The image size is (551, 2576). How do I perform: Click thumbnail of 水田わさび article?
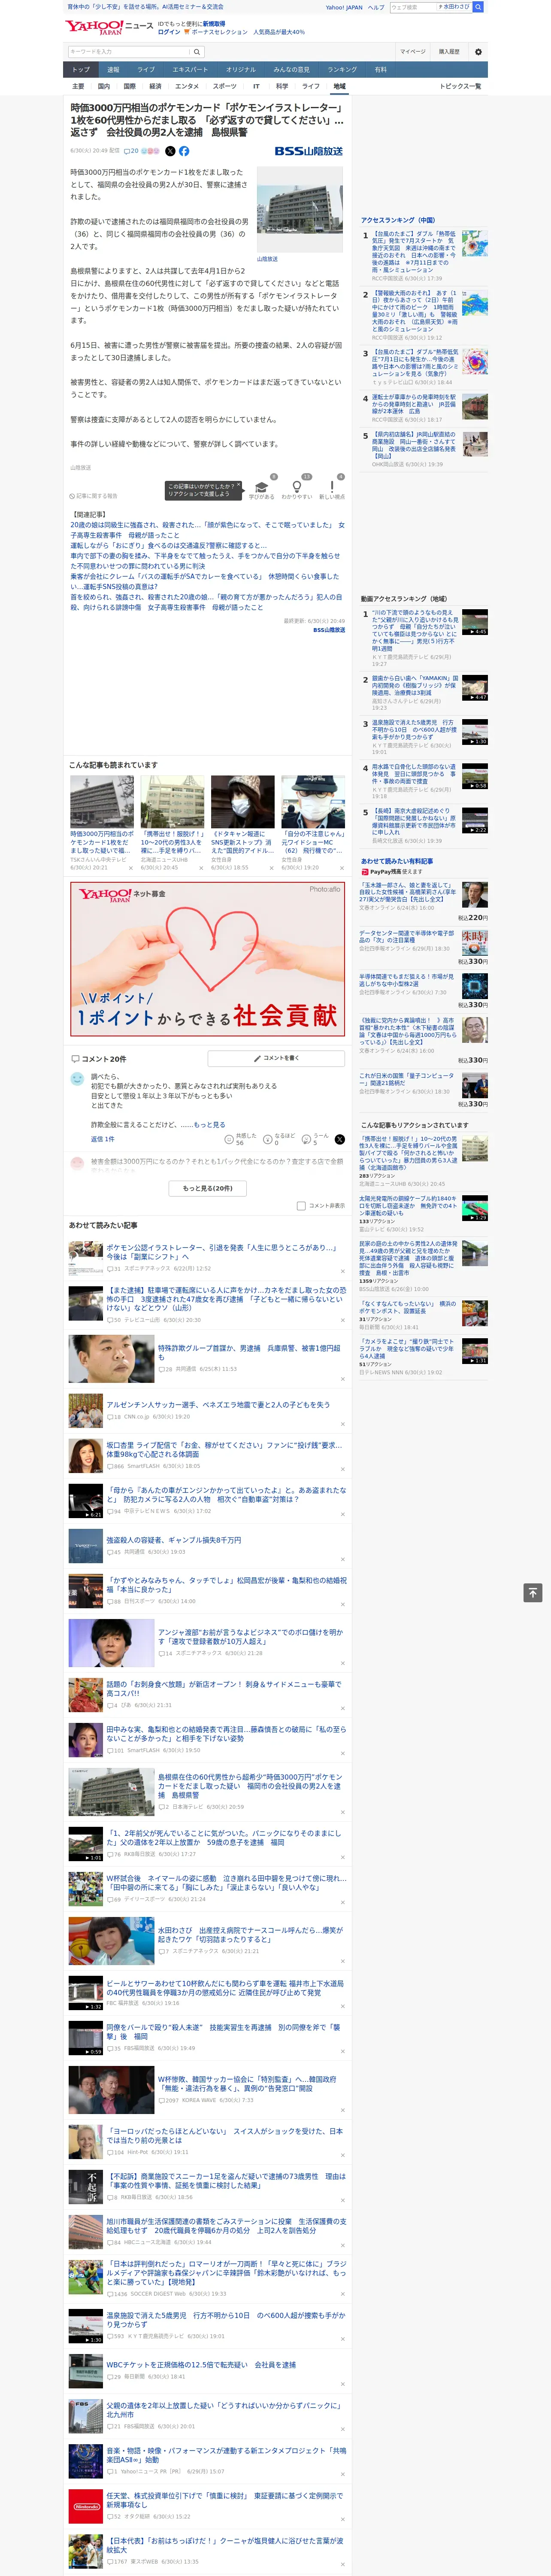point(111,1941)
